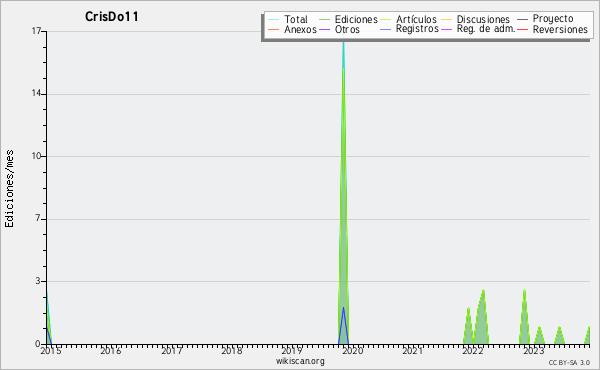The height and width of the screenshot is (370, 600).
Task: Click the Anexos legend label
Action: [x=300, y=29]
